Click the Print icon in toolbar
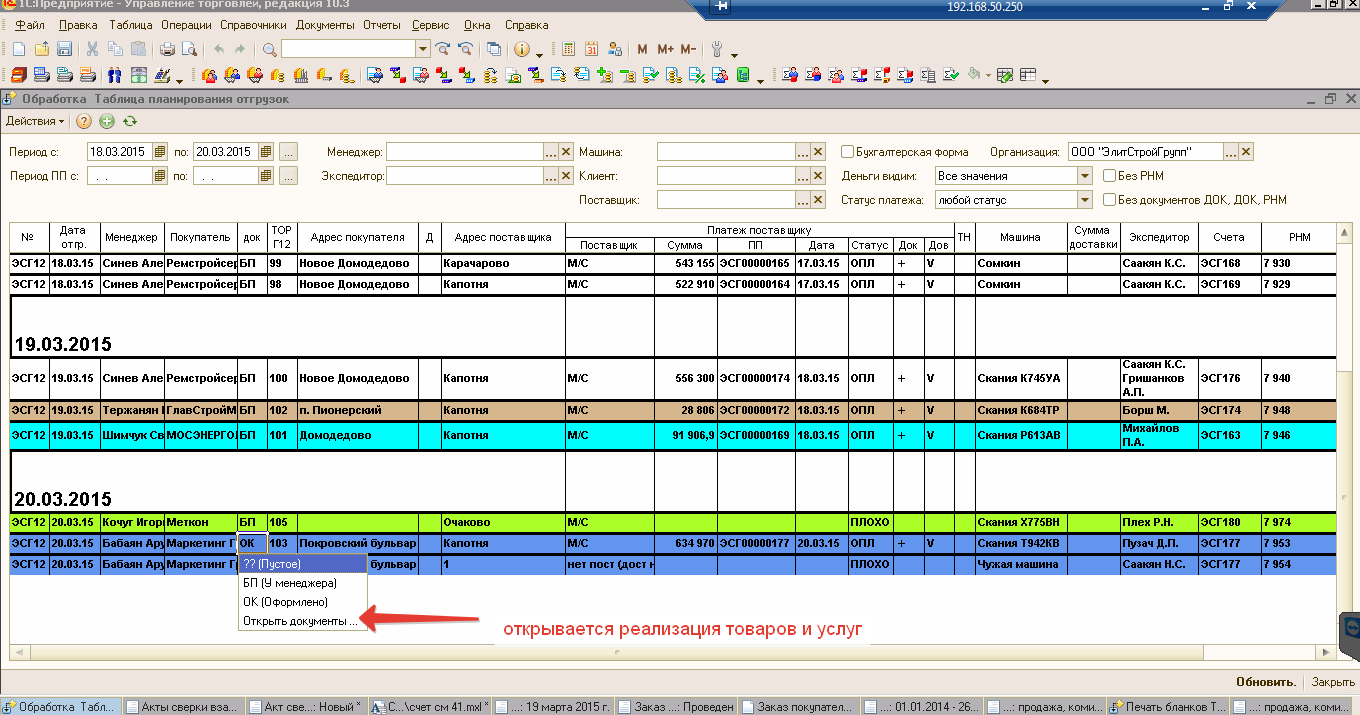This screenshot has width=1360, height=715. (x=167, y=49)
